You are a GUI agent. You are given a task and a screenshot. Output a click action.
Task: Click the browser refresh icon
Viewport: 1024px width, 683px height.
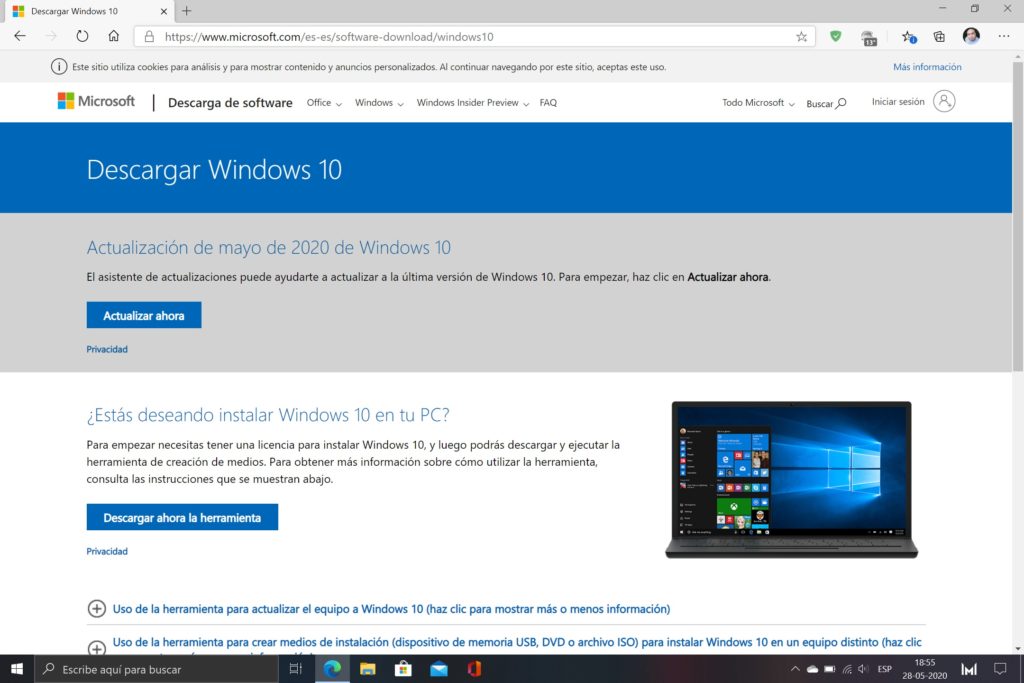(x=82, y=36)
